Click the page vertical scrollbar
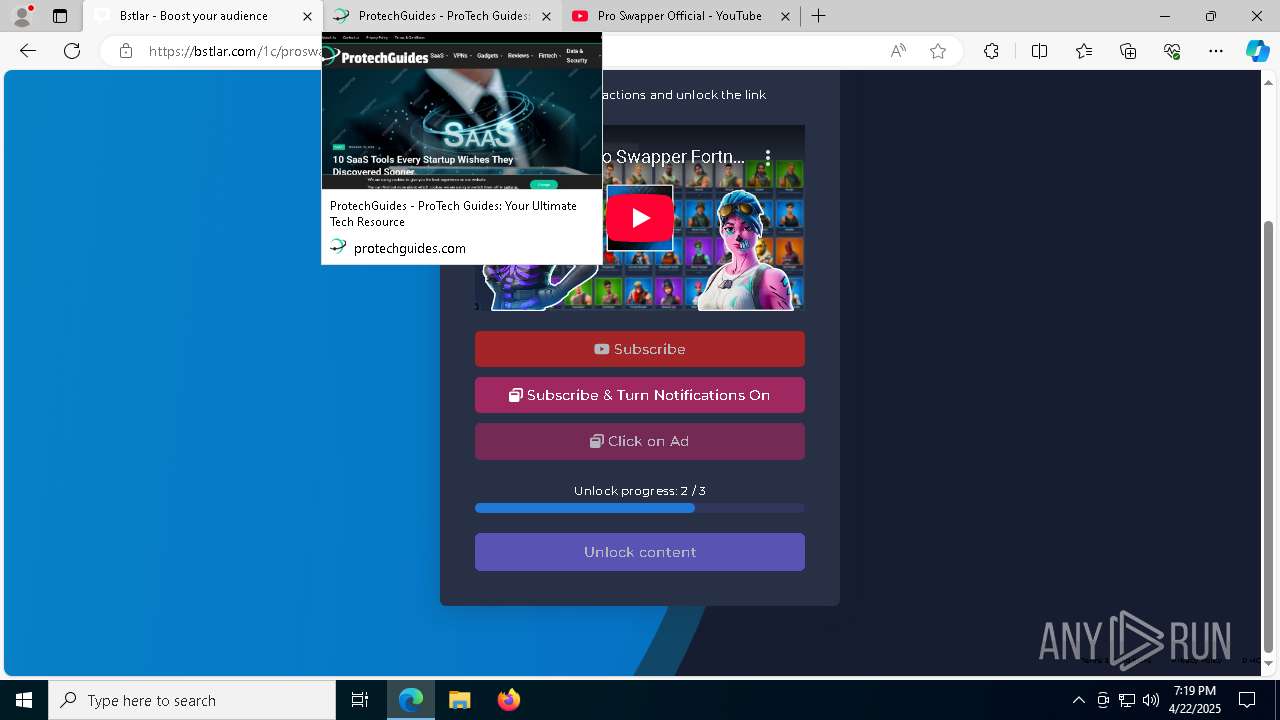Viewport: 1280px width, 720px height. click(1269, 435)
